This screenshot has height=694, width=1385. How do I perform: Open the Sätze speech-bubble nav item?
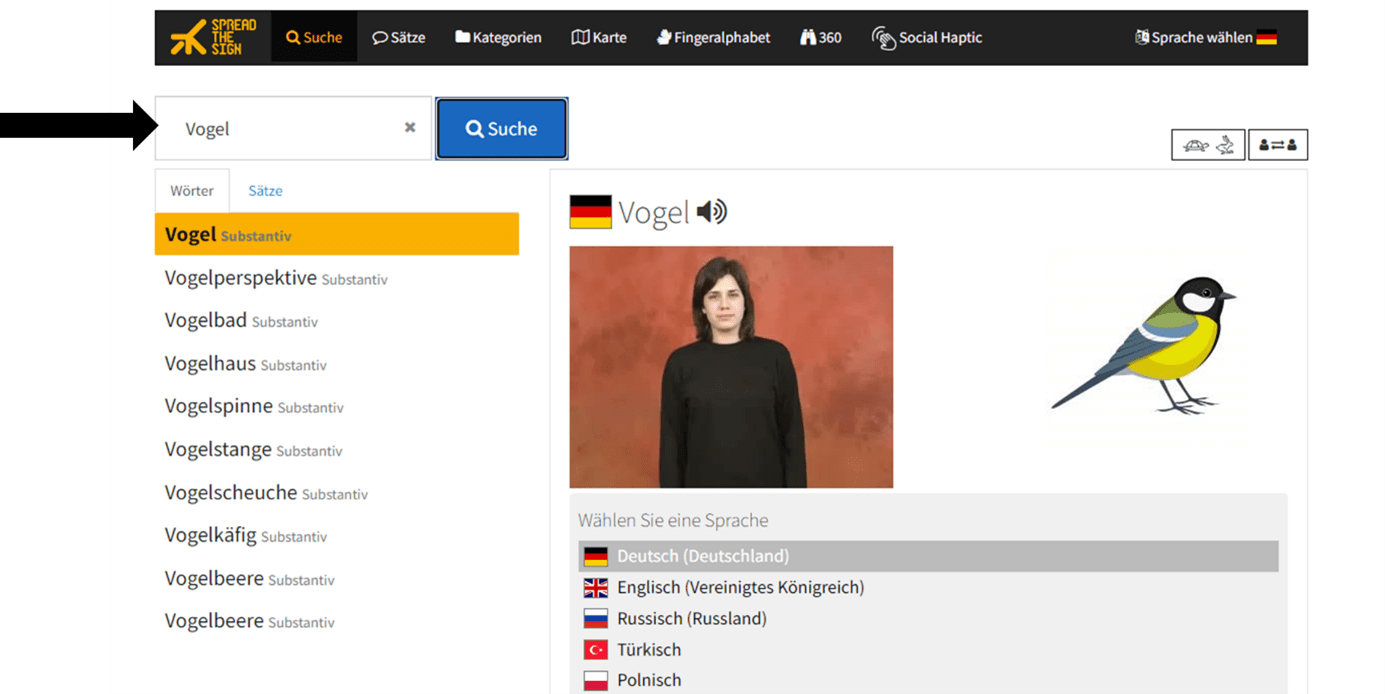point(398,38)
